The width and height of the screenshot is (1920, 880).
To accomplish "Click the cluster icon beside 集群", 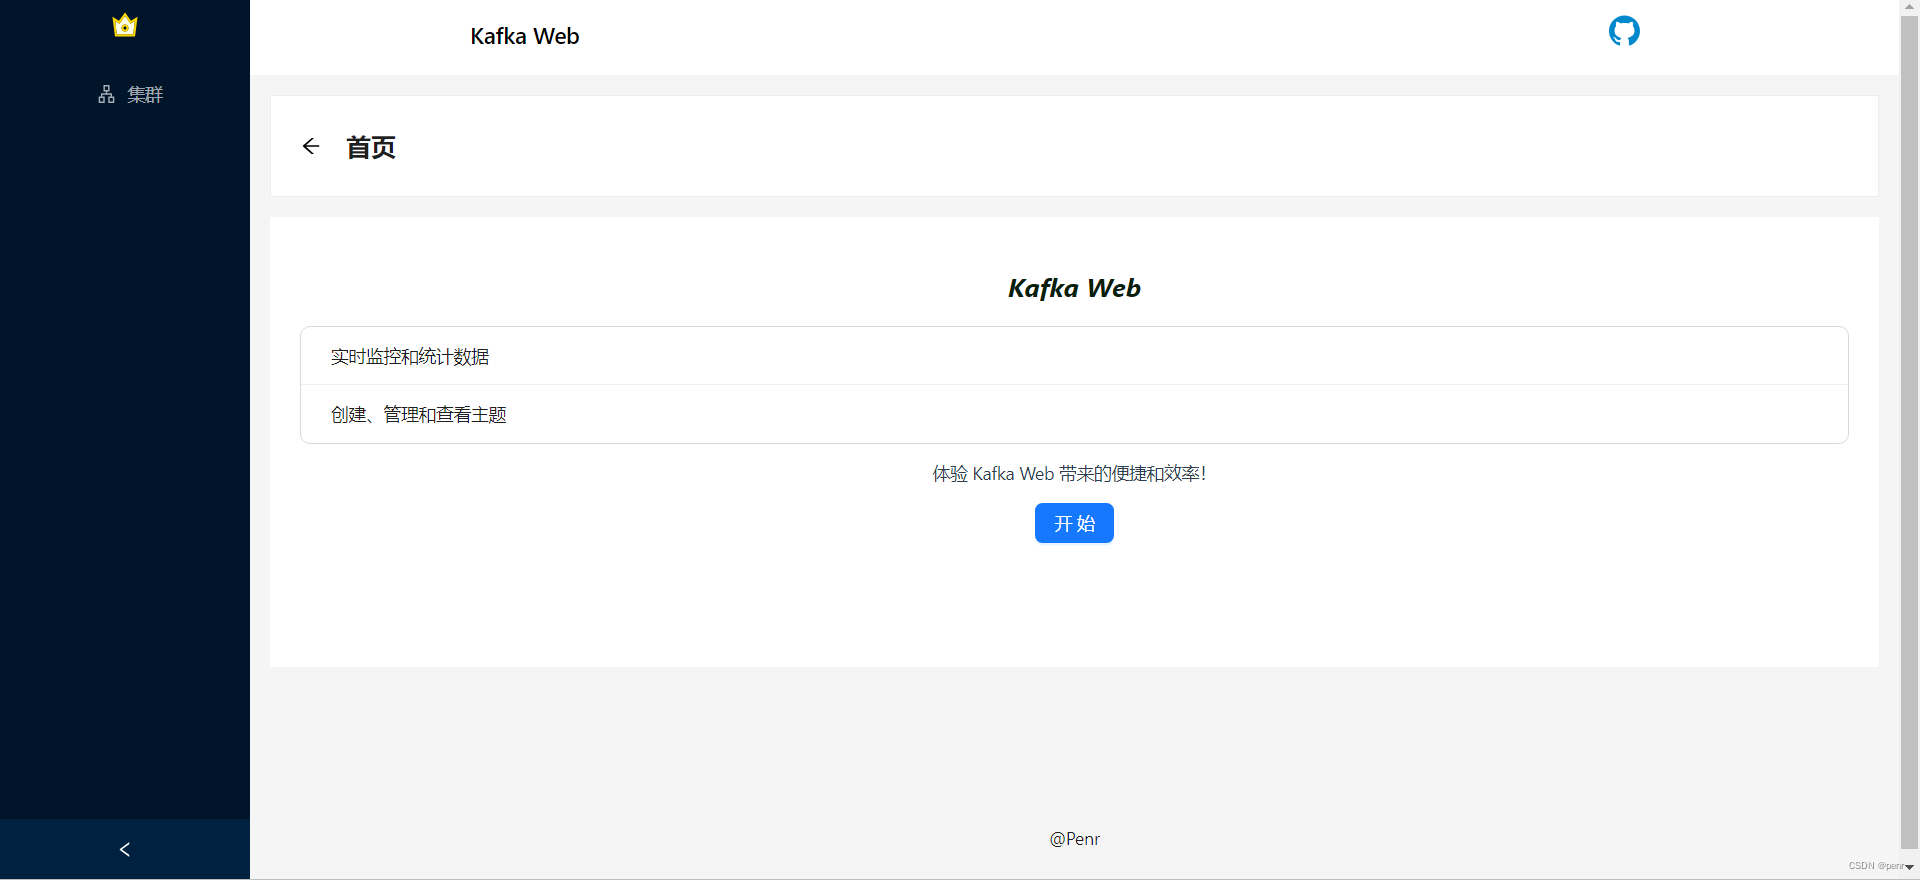I will tap(106, 94).
